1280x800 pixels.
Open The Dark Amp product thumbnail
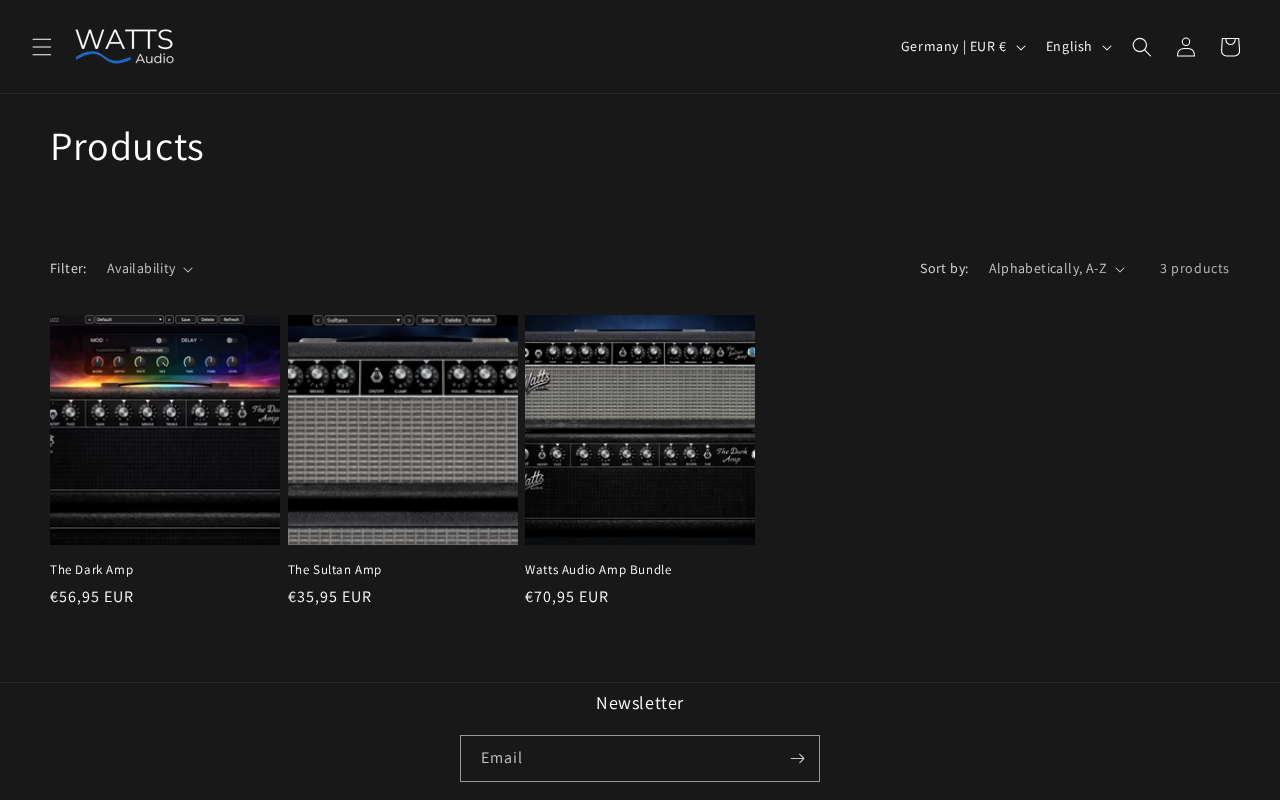(x=165, y=430)
